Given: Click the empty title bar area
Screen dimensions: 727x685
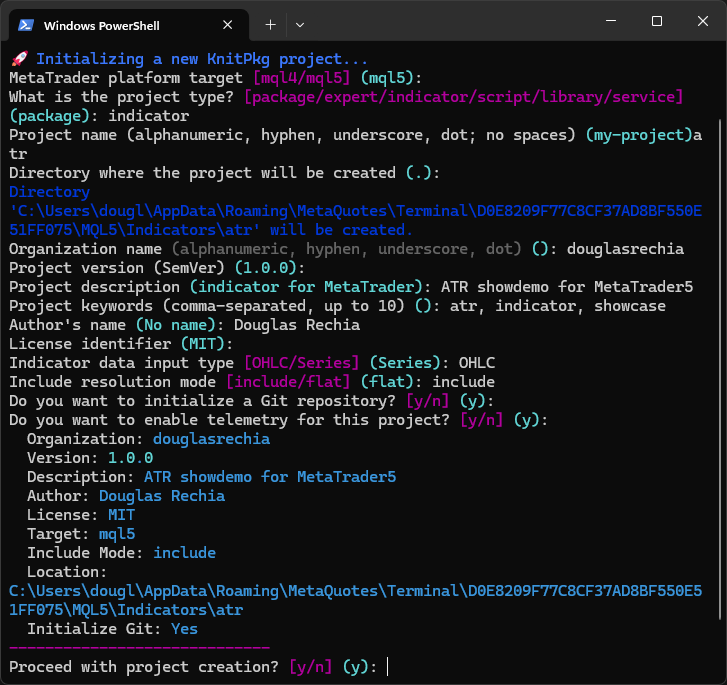Looking at the screenshot, I should click(450, 22).
